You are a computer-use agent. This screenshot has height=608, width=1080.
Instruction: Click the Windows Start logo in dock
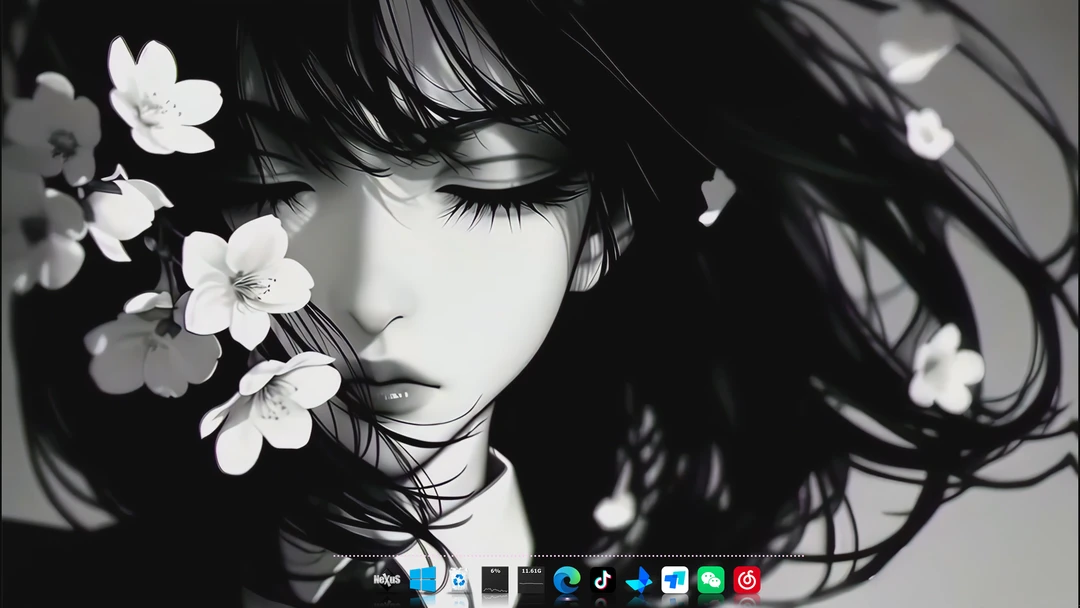coord(423,580)
